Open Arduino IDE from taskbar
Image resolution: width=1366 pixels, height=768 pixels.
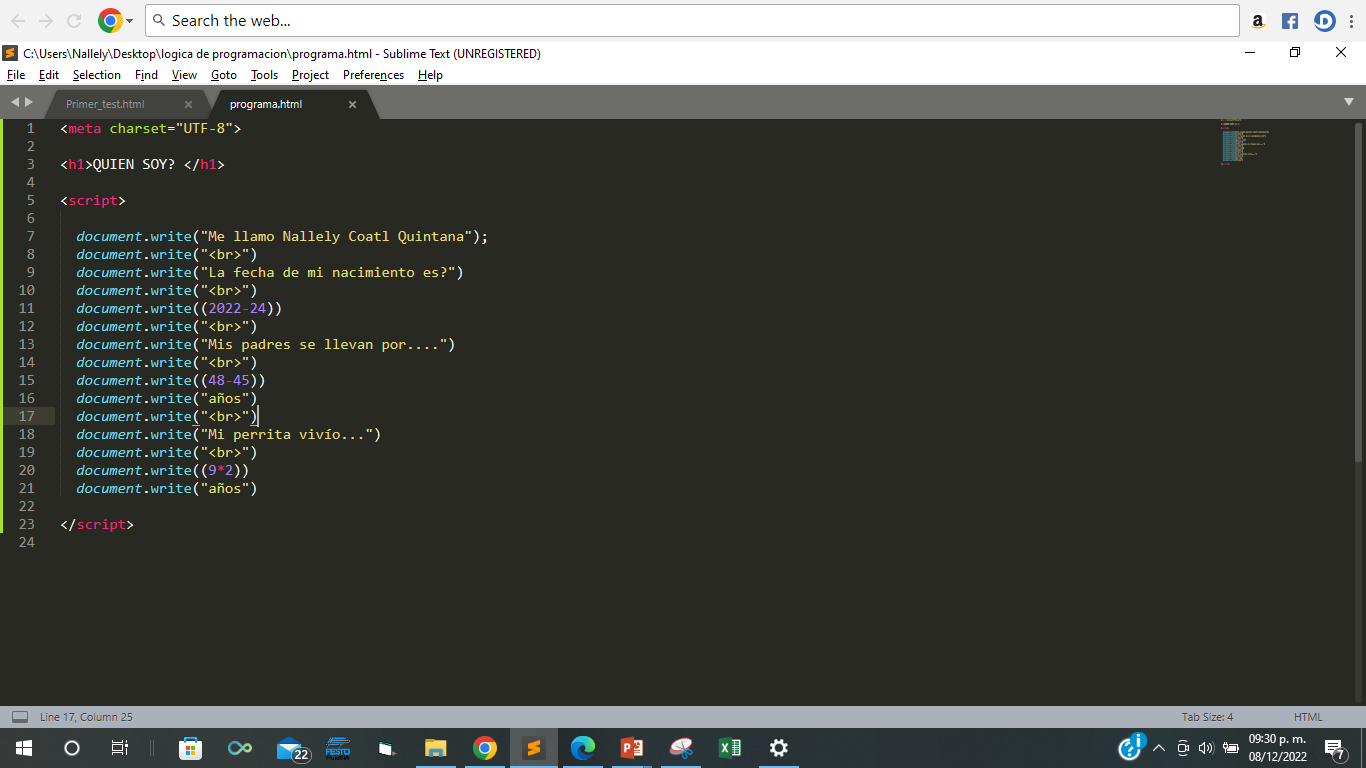[x=240, y=748]
